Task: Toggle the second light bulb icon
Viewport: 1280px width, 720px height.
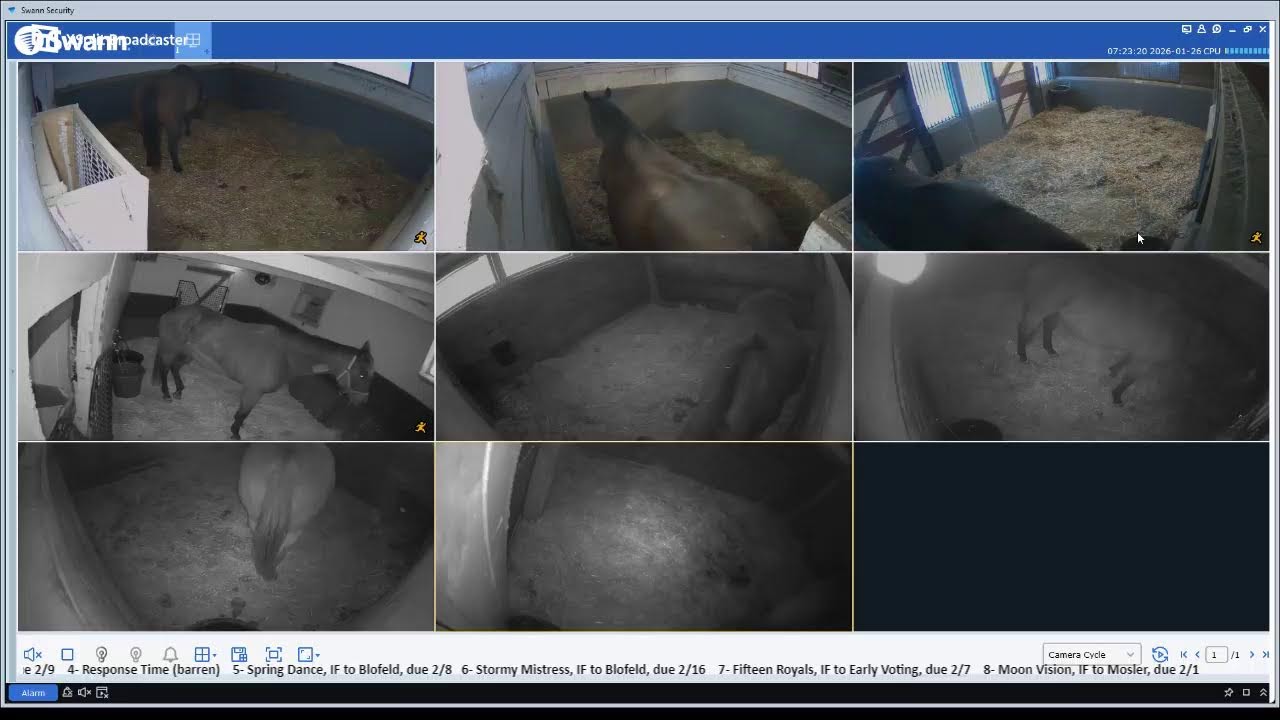Action: coord(136,654)
